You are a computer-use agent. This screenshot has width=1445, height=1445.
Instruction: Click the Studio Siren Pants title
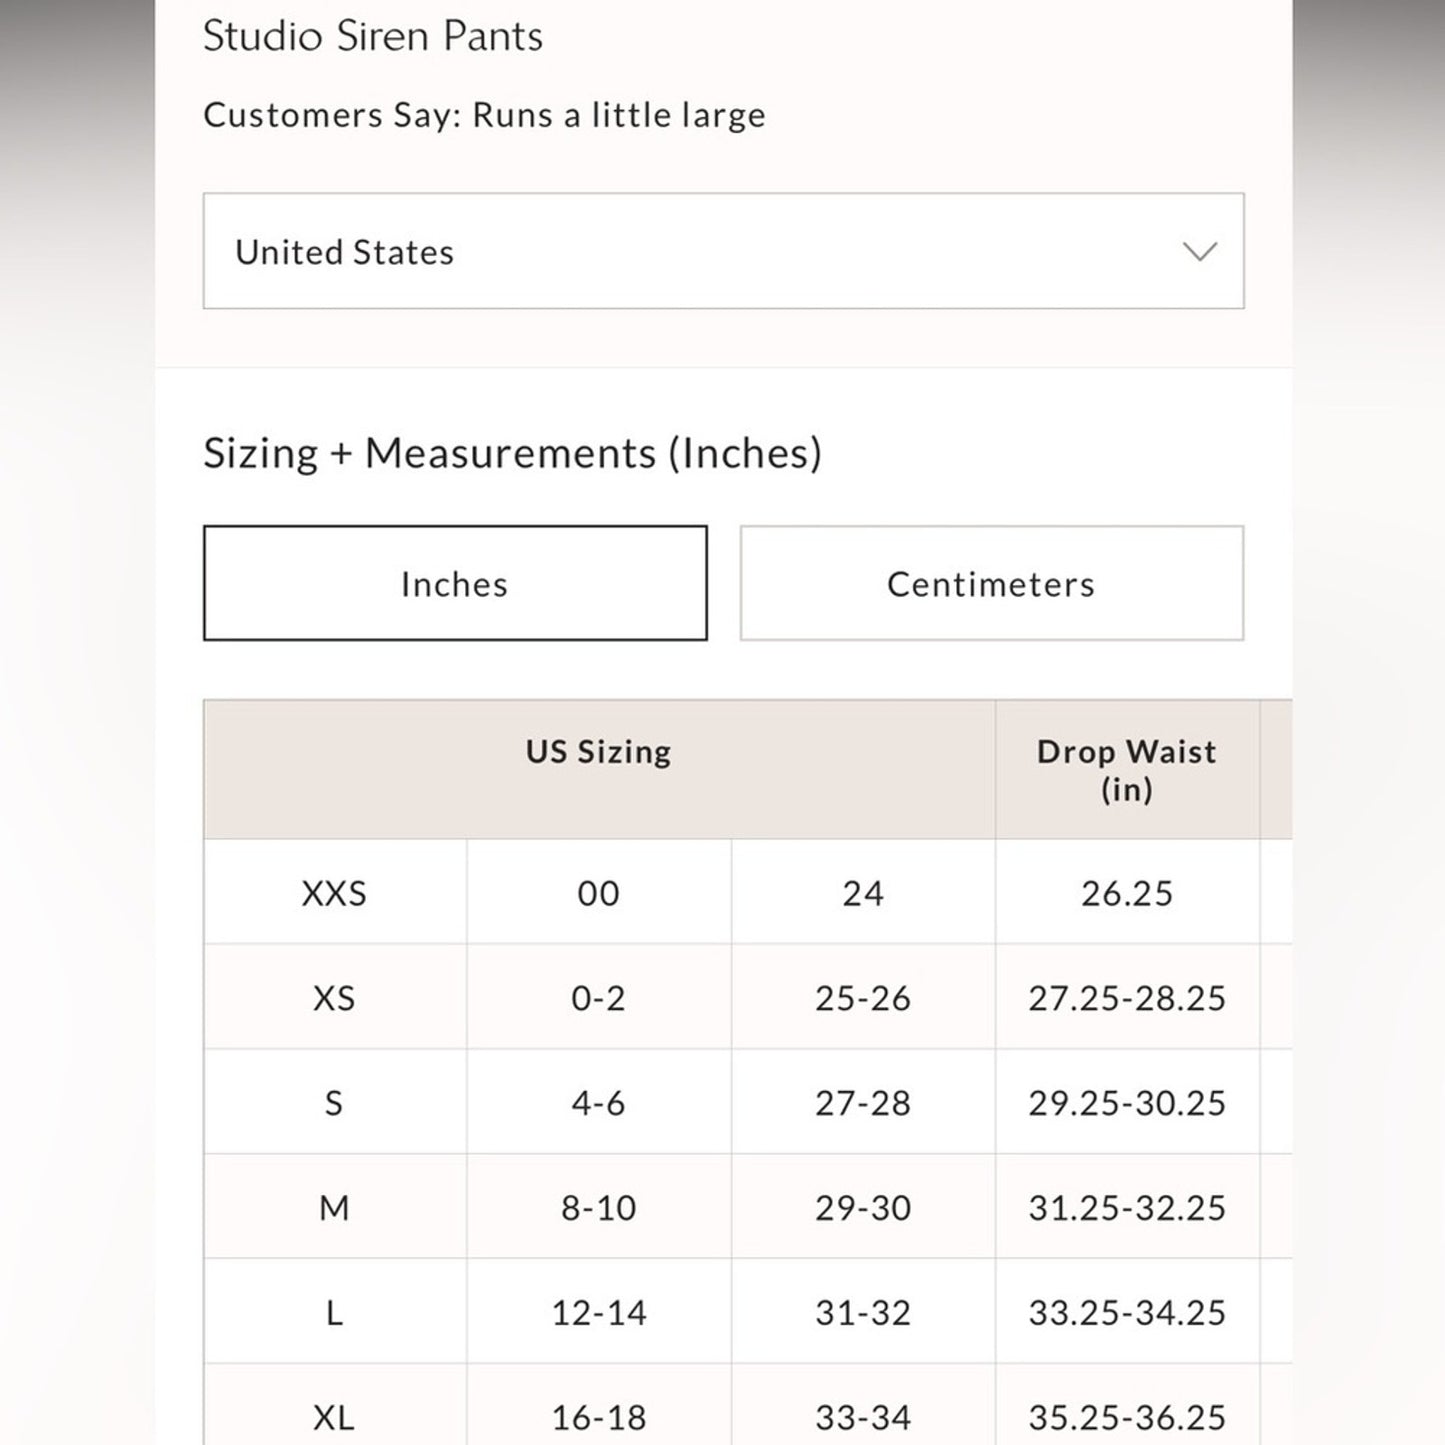pyautogui.click(x=373, y=36)
